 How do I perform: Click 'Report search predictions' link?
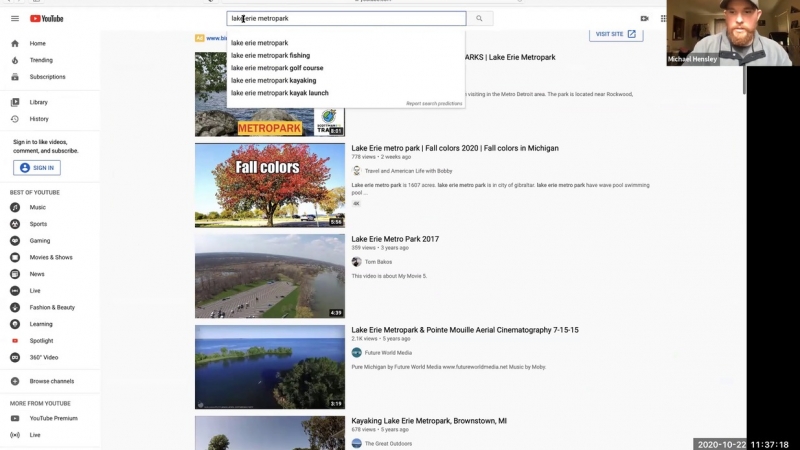434,104
